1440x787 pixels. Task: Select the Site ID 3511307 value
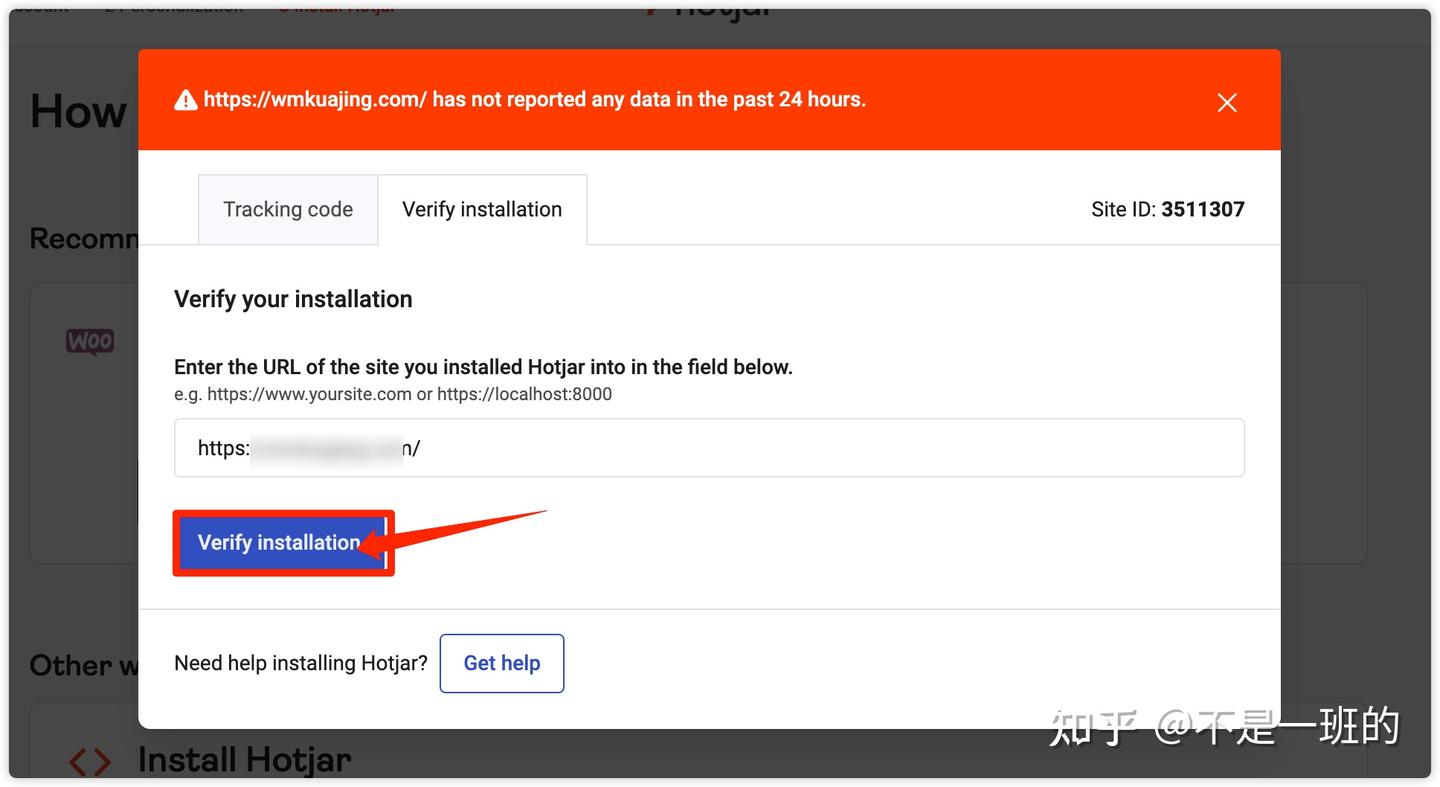coord(1203,209)
